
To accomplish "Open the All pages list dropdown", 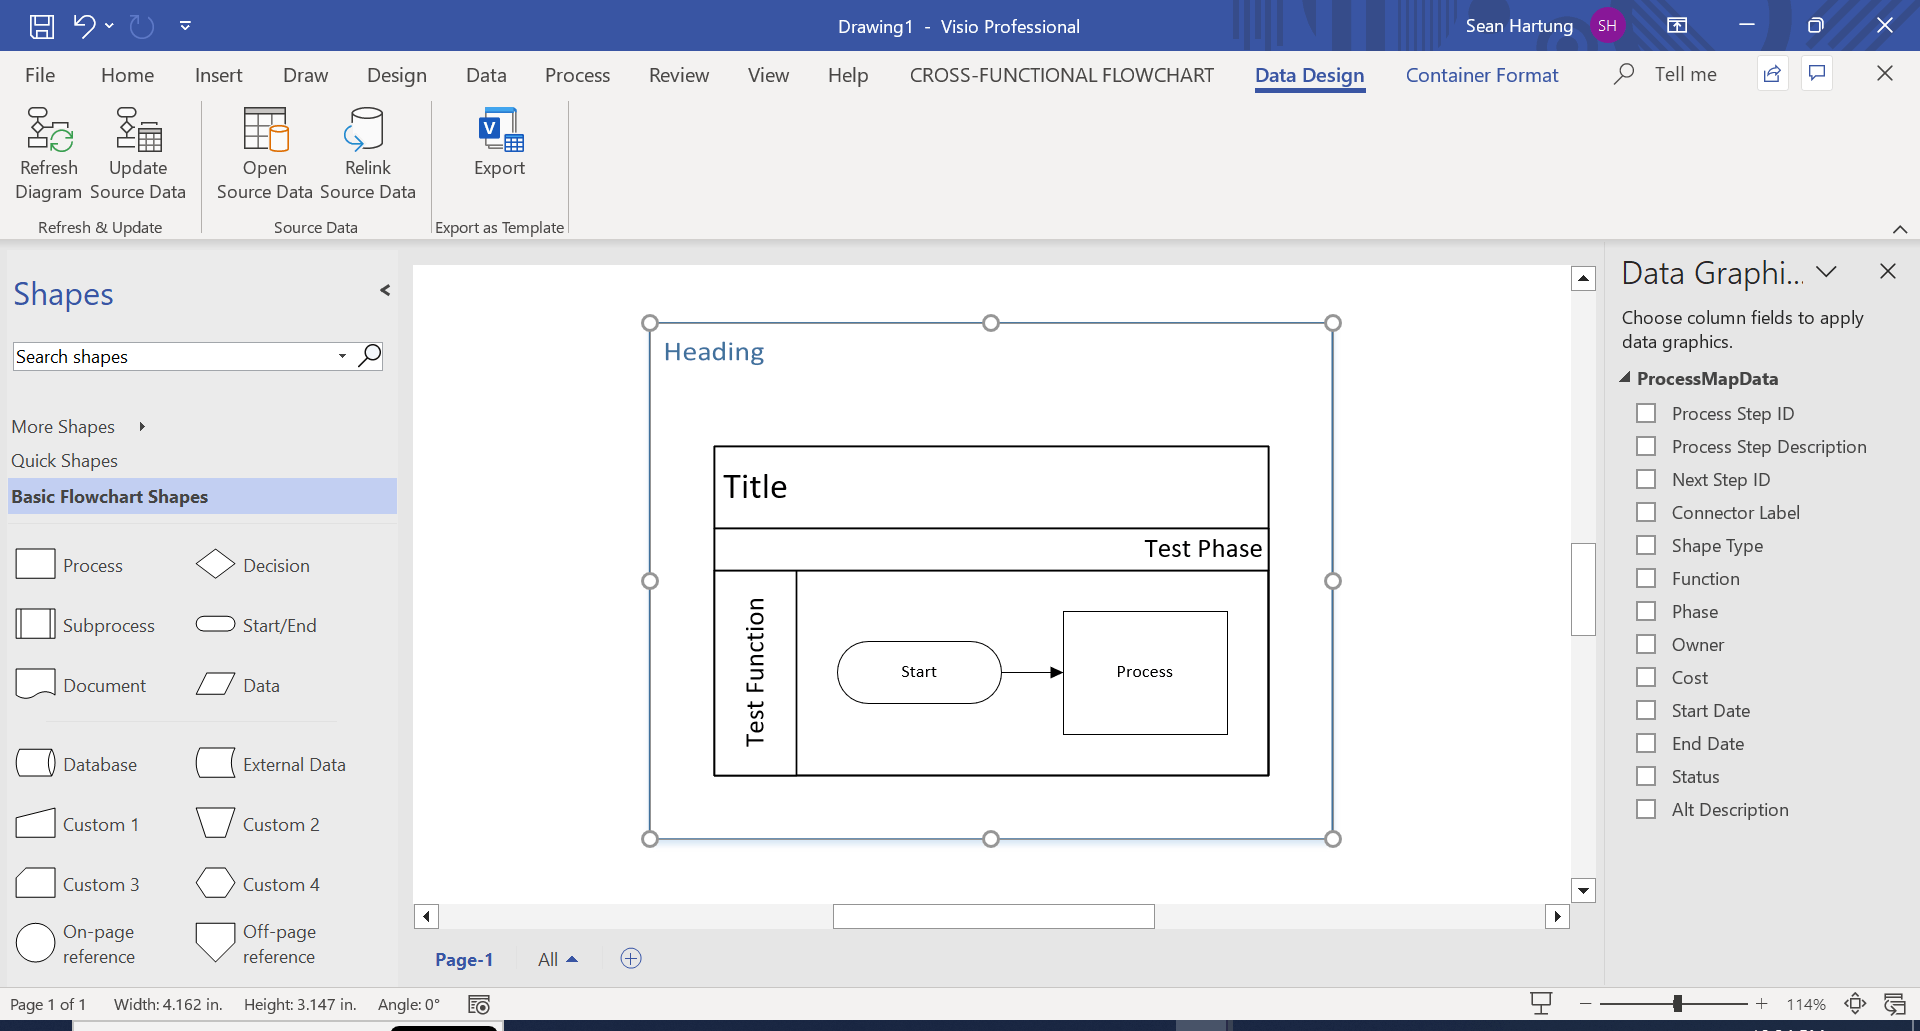I will point(558,959).
